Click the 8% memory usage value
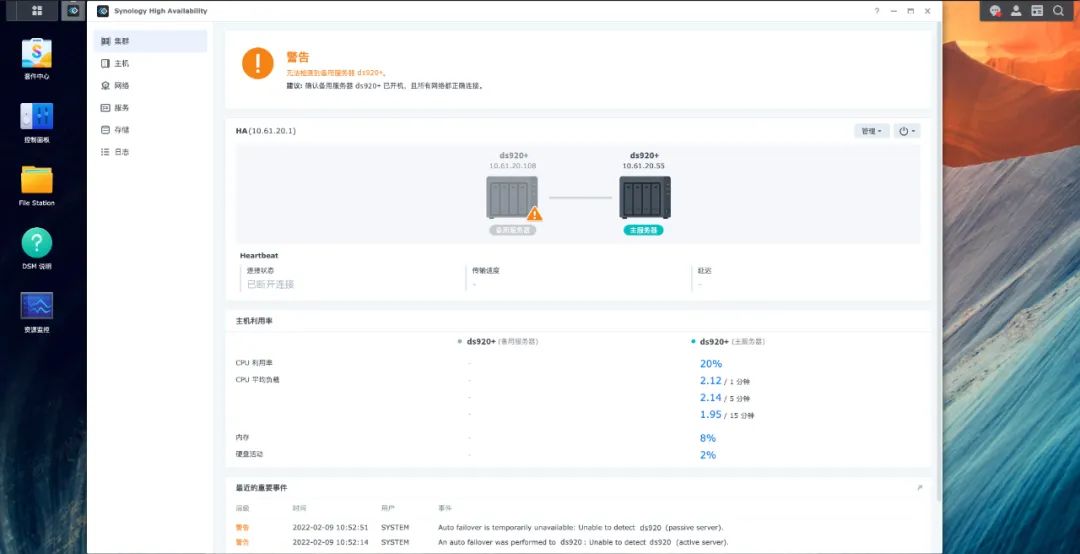The image size is (1080, 554). pyautogui.click(x=708, y=438)
